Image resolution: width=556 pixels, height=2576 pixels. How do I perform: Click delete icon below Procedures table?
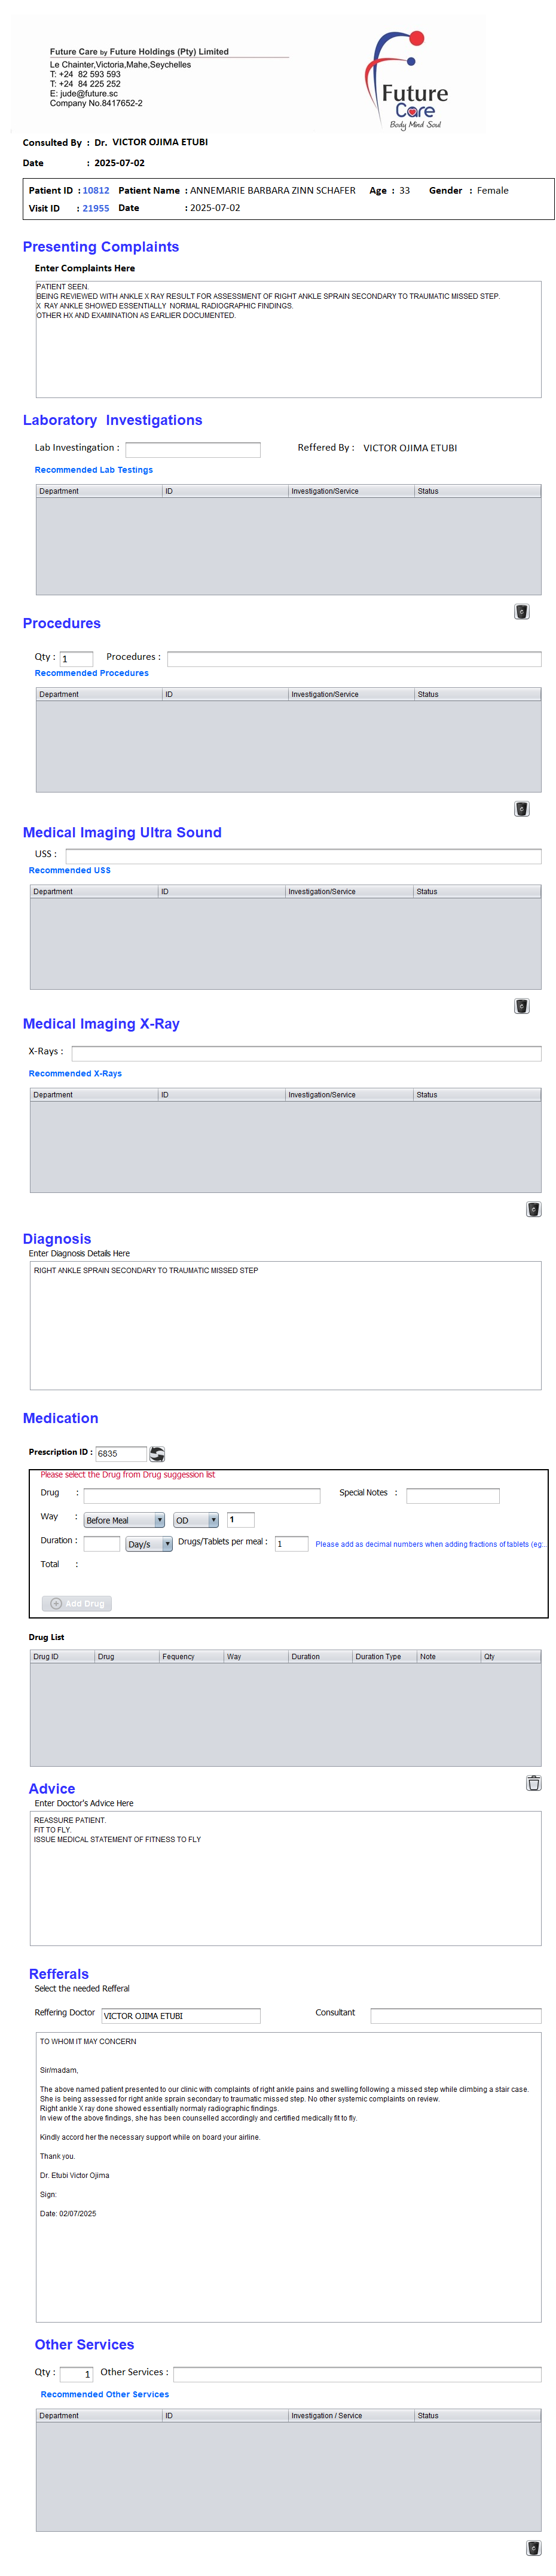pos(521,808)
